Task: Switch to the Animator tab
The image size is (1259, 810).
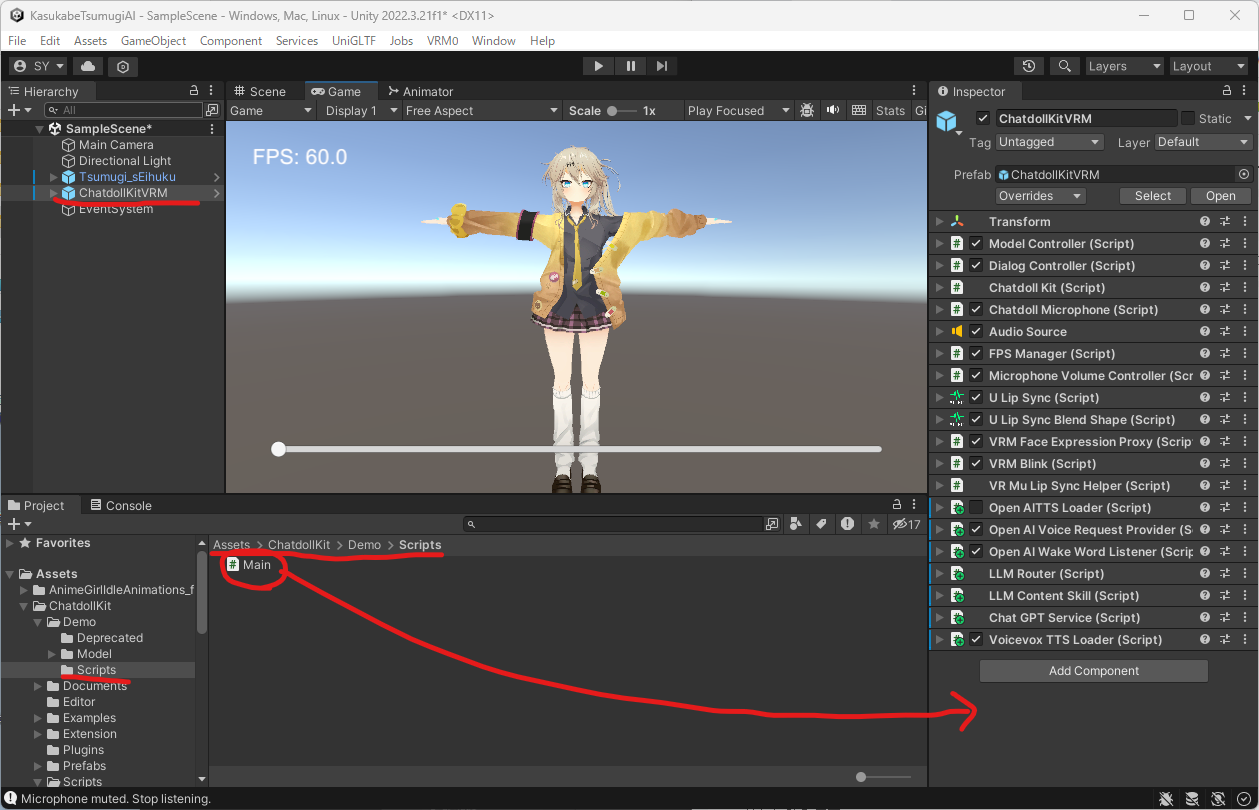Action: 421,91
